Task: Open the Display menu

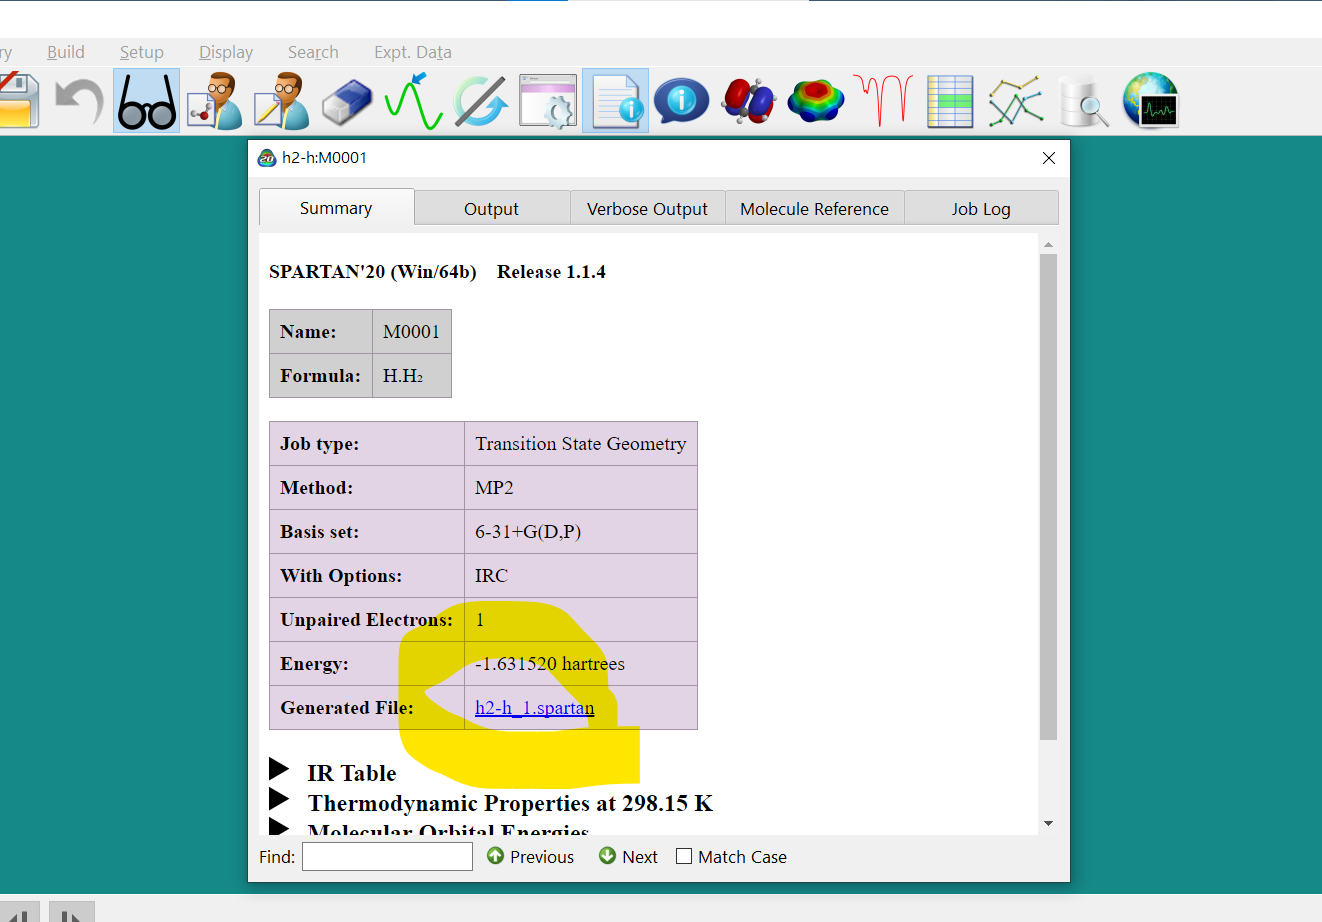Action: click(226, 52)
